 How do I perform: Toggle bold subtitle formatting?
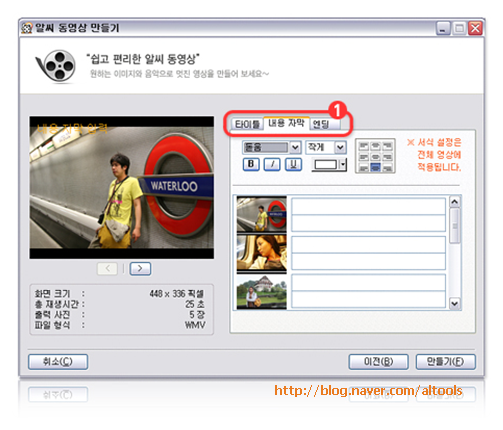pyautogui.click(x=251, y=164)
